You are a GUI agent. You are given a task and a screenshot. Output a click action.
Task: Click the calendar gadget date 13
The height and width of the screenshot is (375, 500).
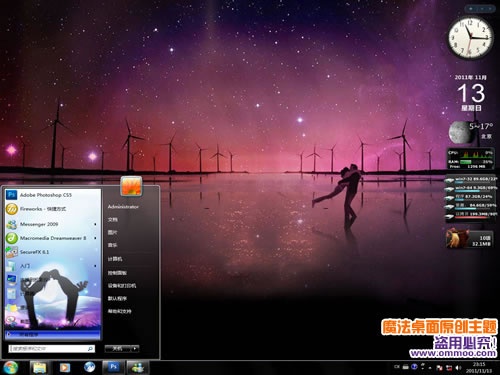[x=471, y=93]
